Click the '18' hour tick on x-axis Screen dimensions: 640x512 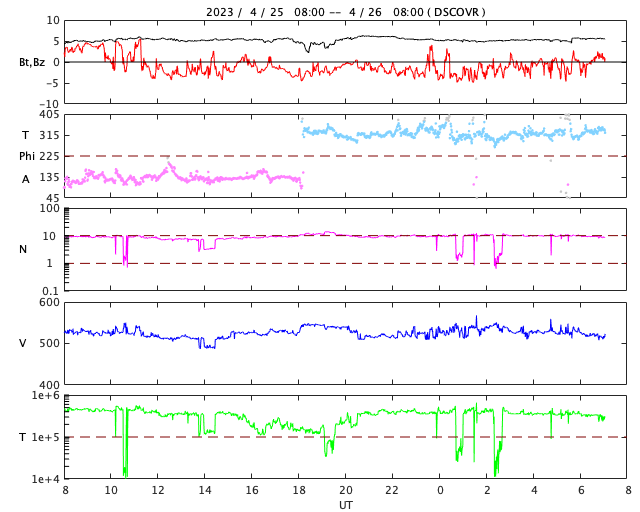299,490
